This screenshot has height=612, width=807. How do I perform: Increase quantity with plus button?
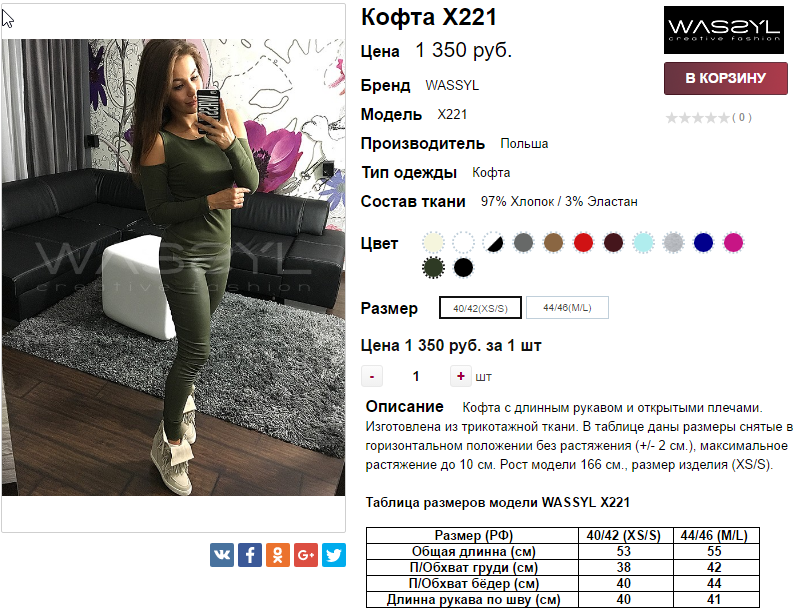coord(461,376)
